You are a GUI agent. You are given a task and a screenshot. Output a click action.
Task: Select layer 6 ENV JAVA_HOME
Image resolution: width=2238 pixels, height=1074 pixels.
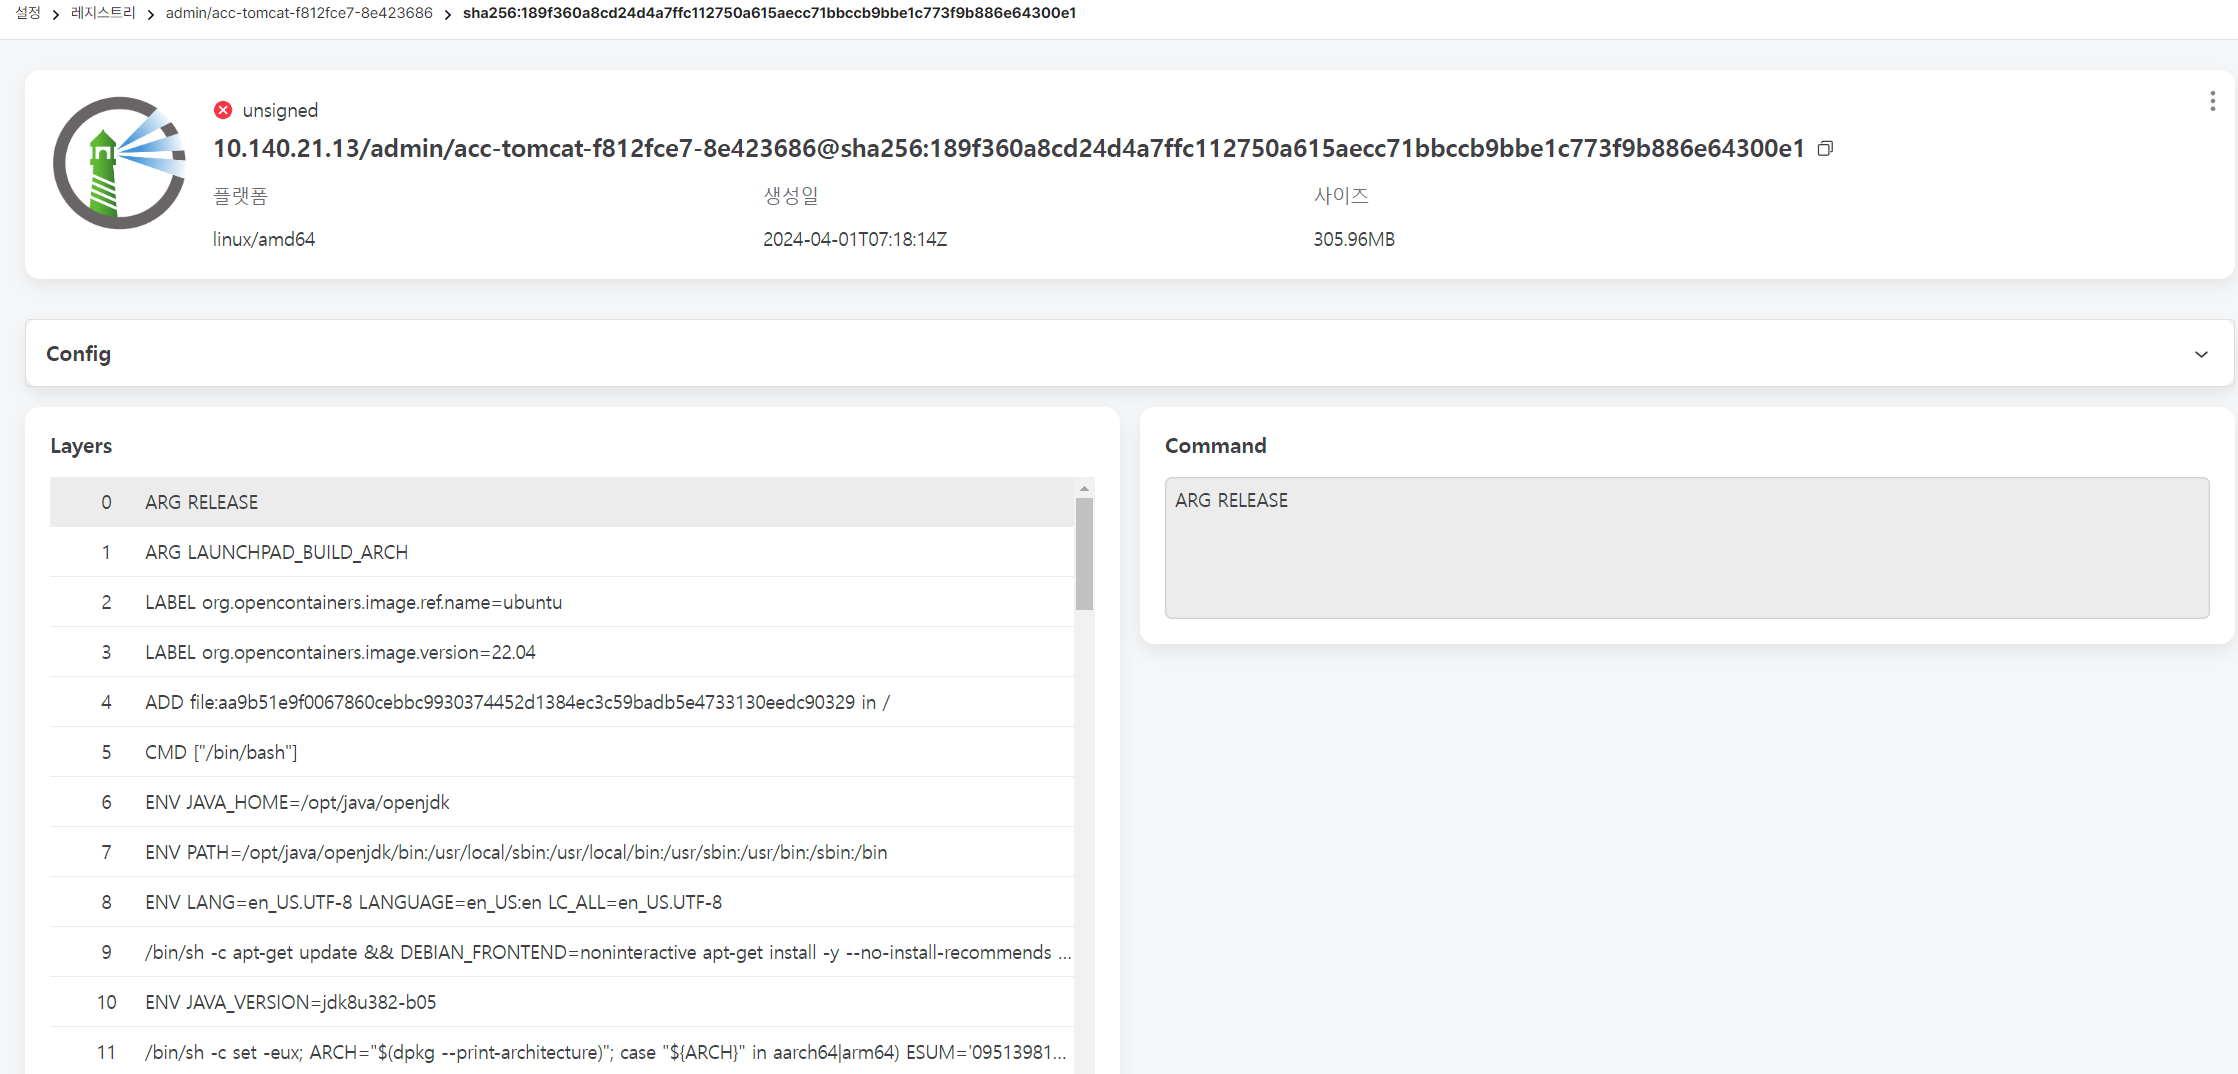(x=562, y=802)
